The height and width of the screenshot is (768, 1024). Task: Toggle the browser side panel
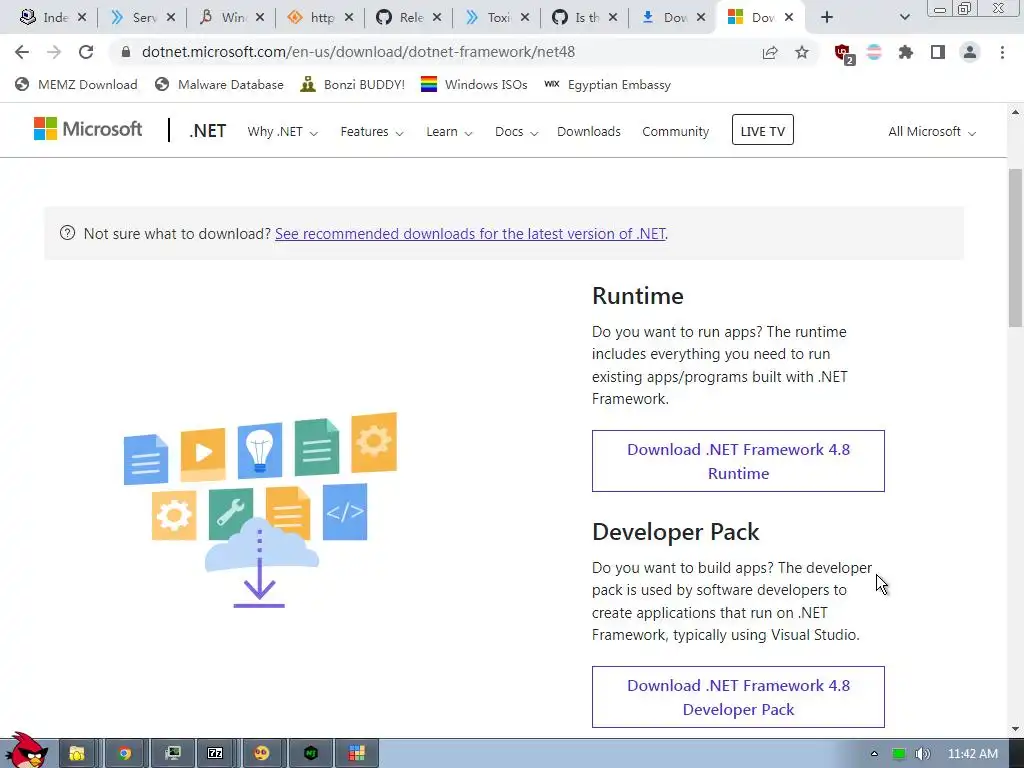pos(938,52)
